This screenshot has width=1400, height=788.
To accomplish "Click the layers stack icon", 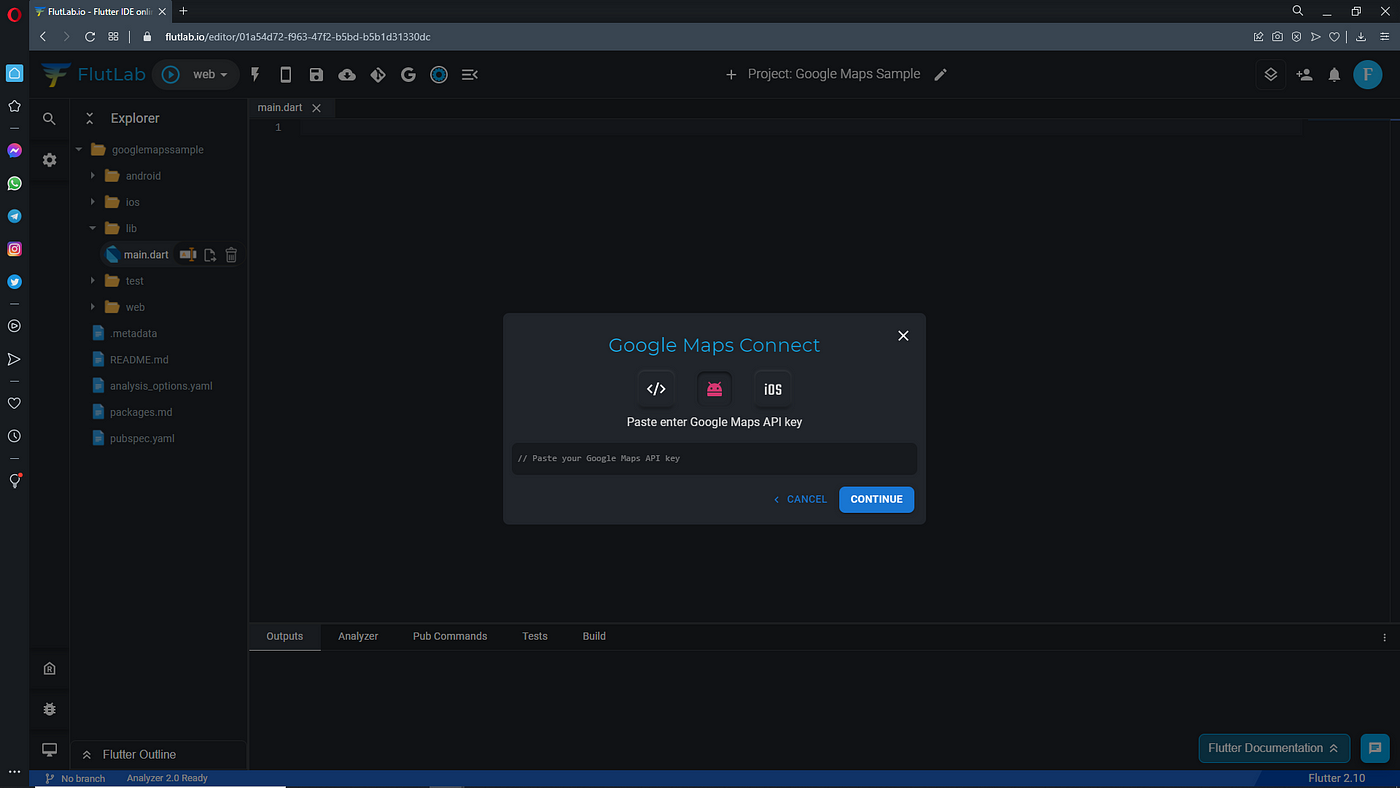I will (1270, 74).
